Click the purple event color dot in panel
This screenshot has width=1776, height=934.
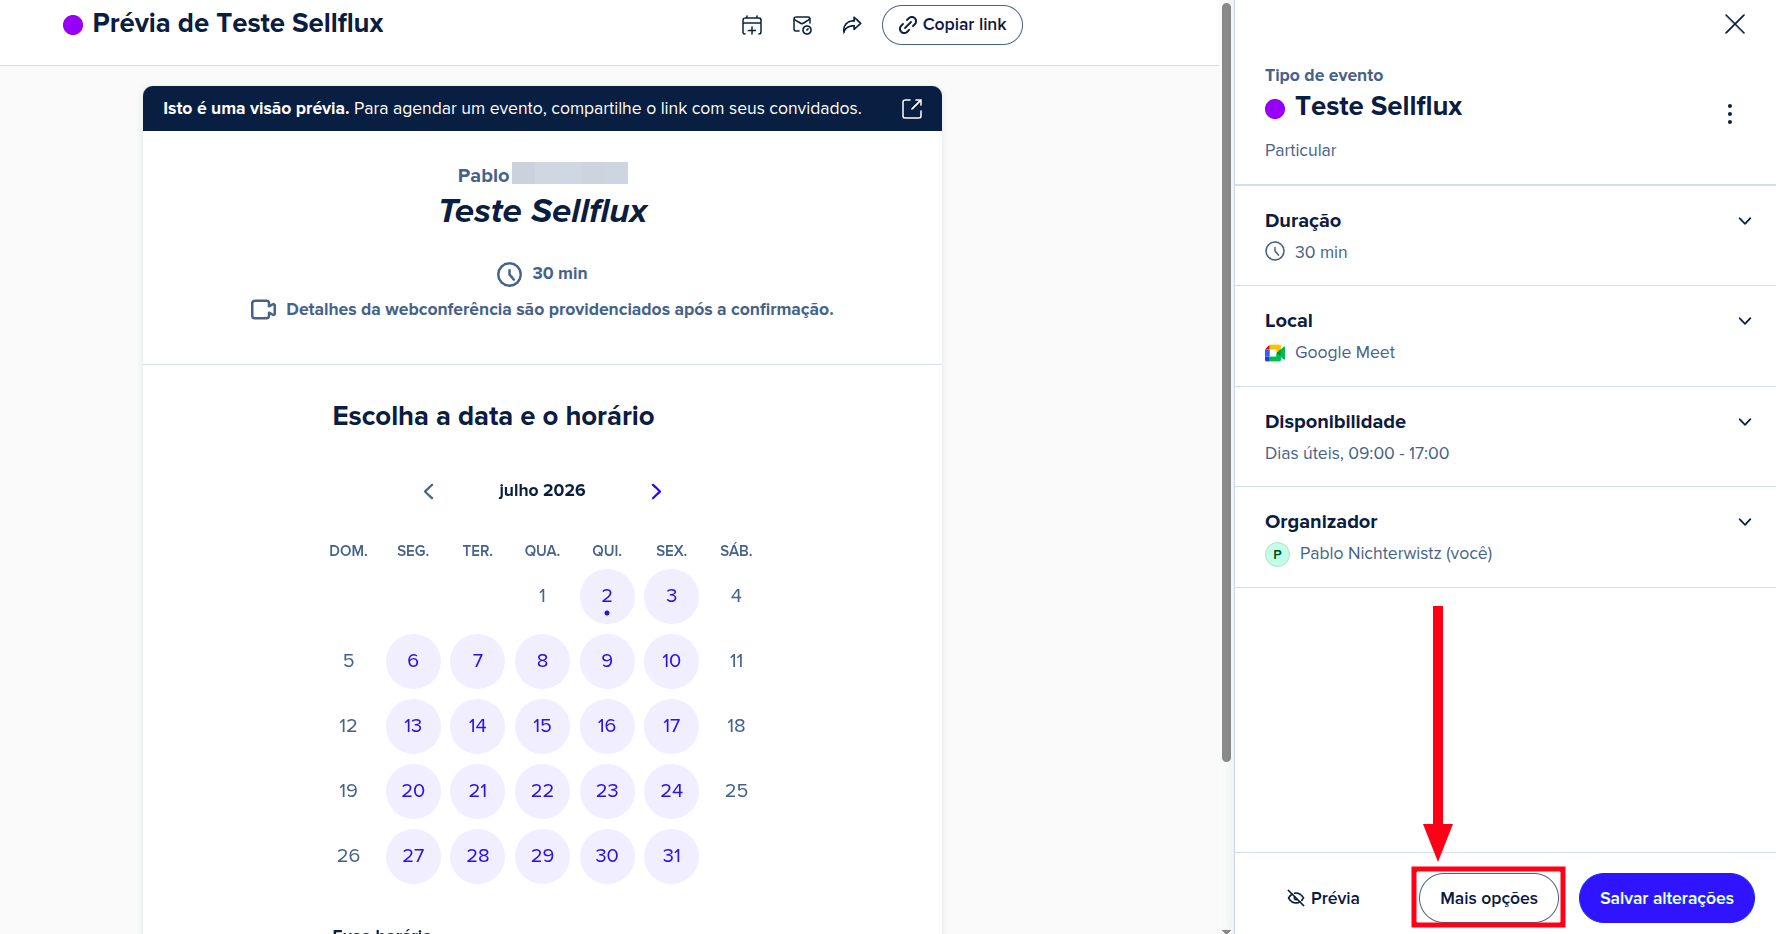(1275, 109)
